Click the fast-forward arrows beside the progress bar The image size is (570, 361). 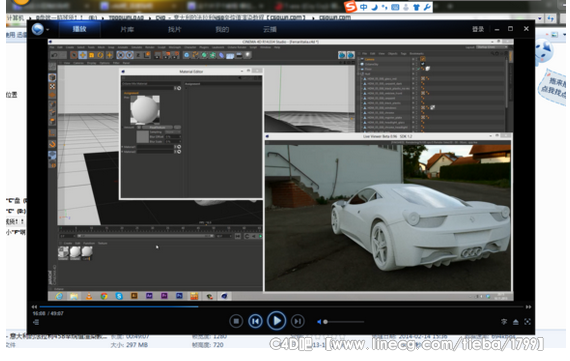coord(528,307)
